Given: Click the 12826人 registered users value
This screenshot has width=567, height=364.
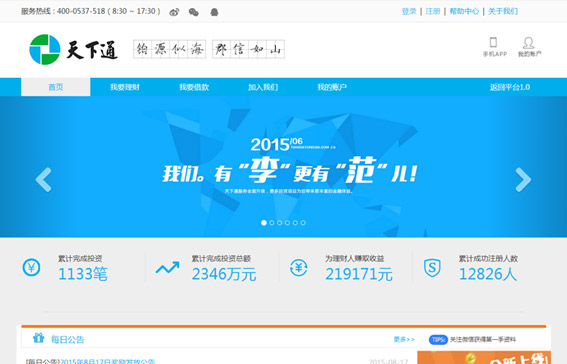Looking at the screenshot, I should [488, 274].
